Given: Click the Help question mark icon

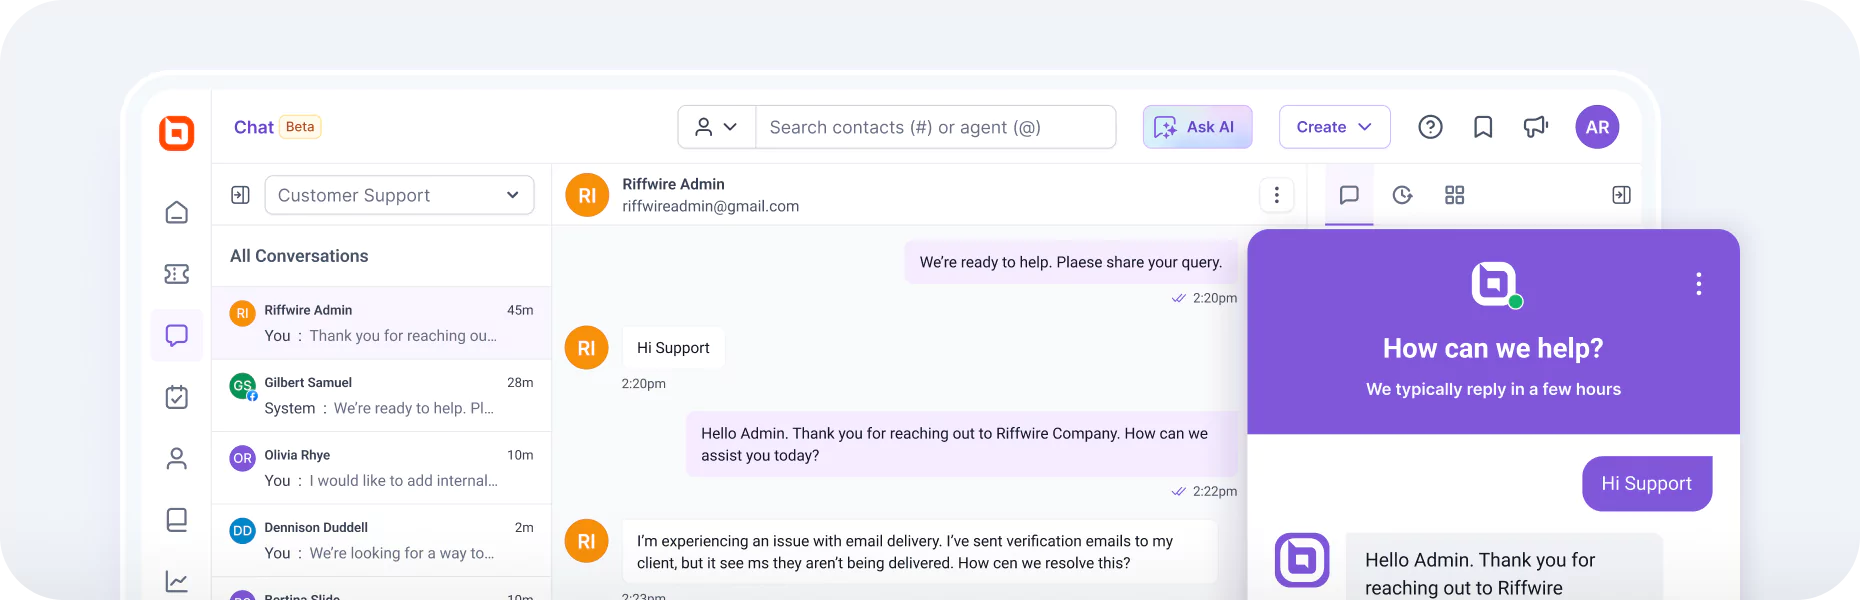Looking at the screenshot, I should pyautogui.click(x=1430, y=127).
